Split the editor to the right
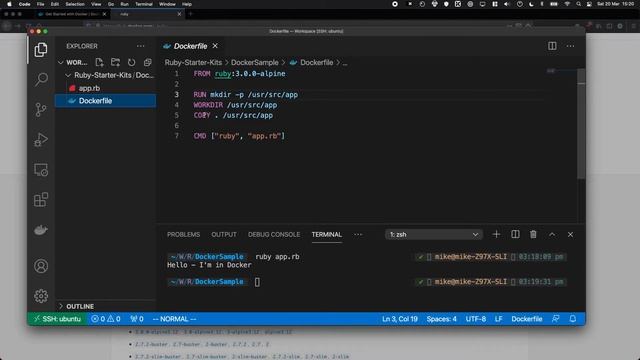The image size is (640, 360). point(552,46)
